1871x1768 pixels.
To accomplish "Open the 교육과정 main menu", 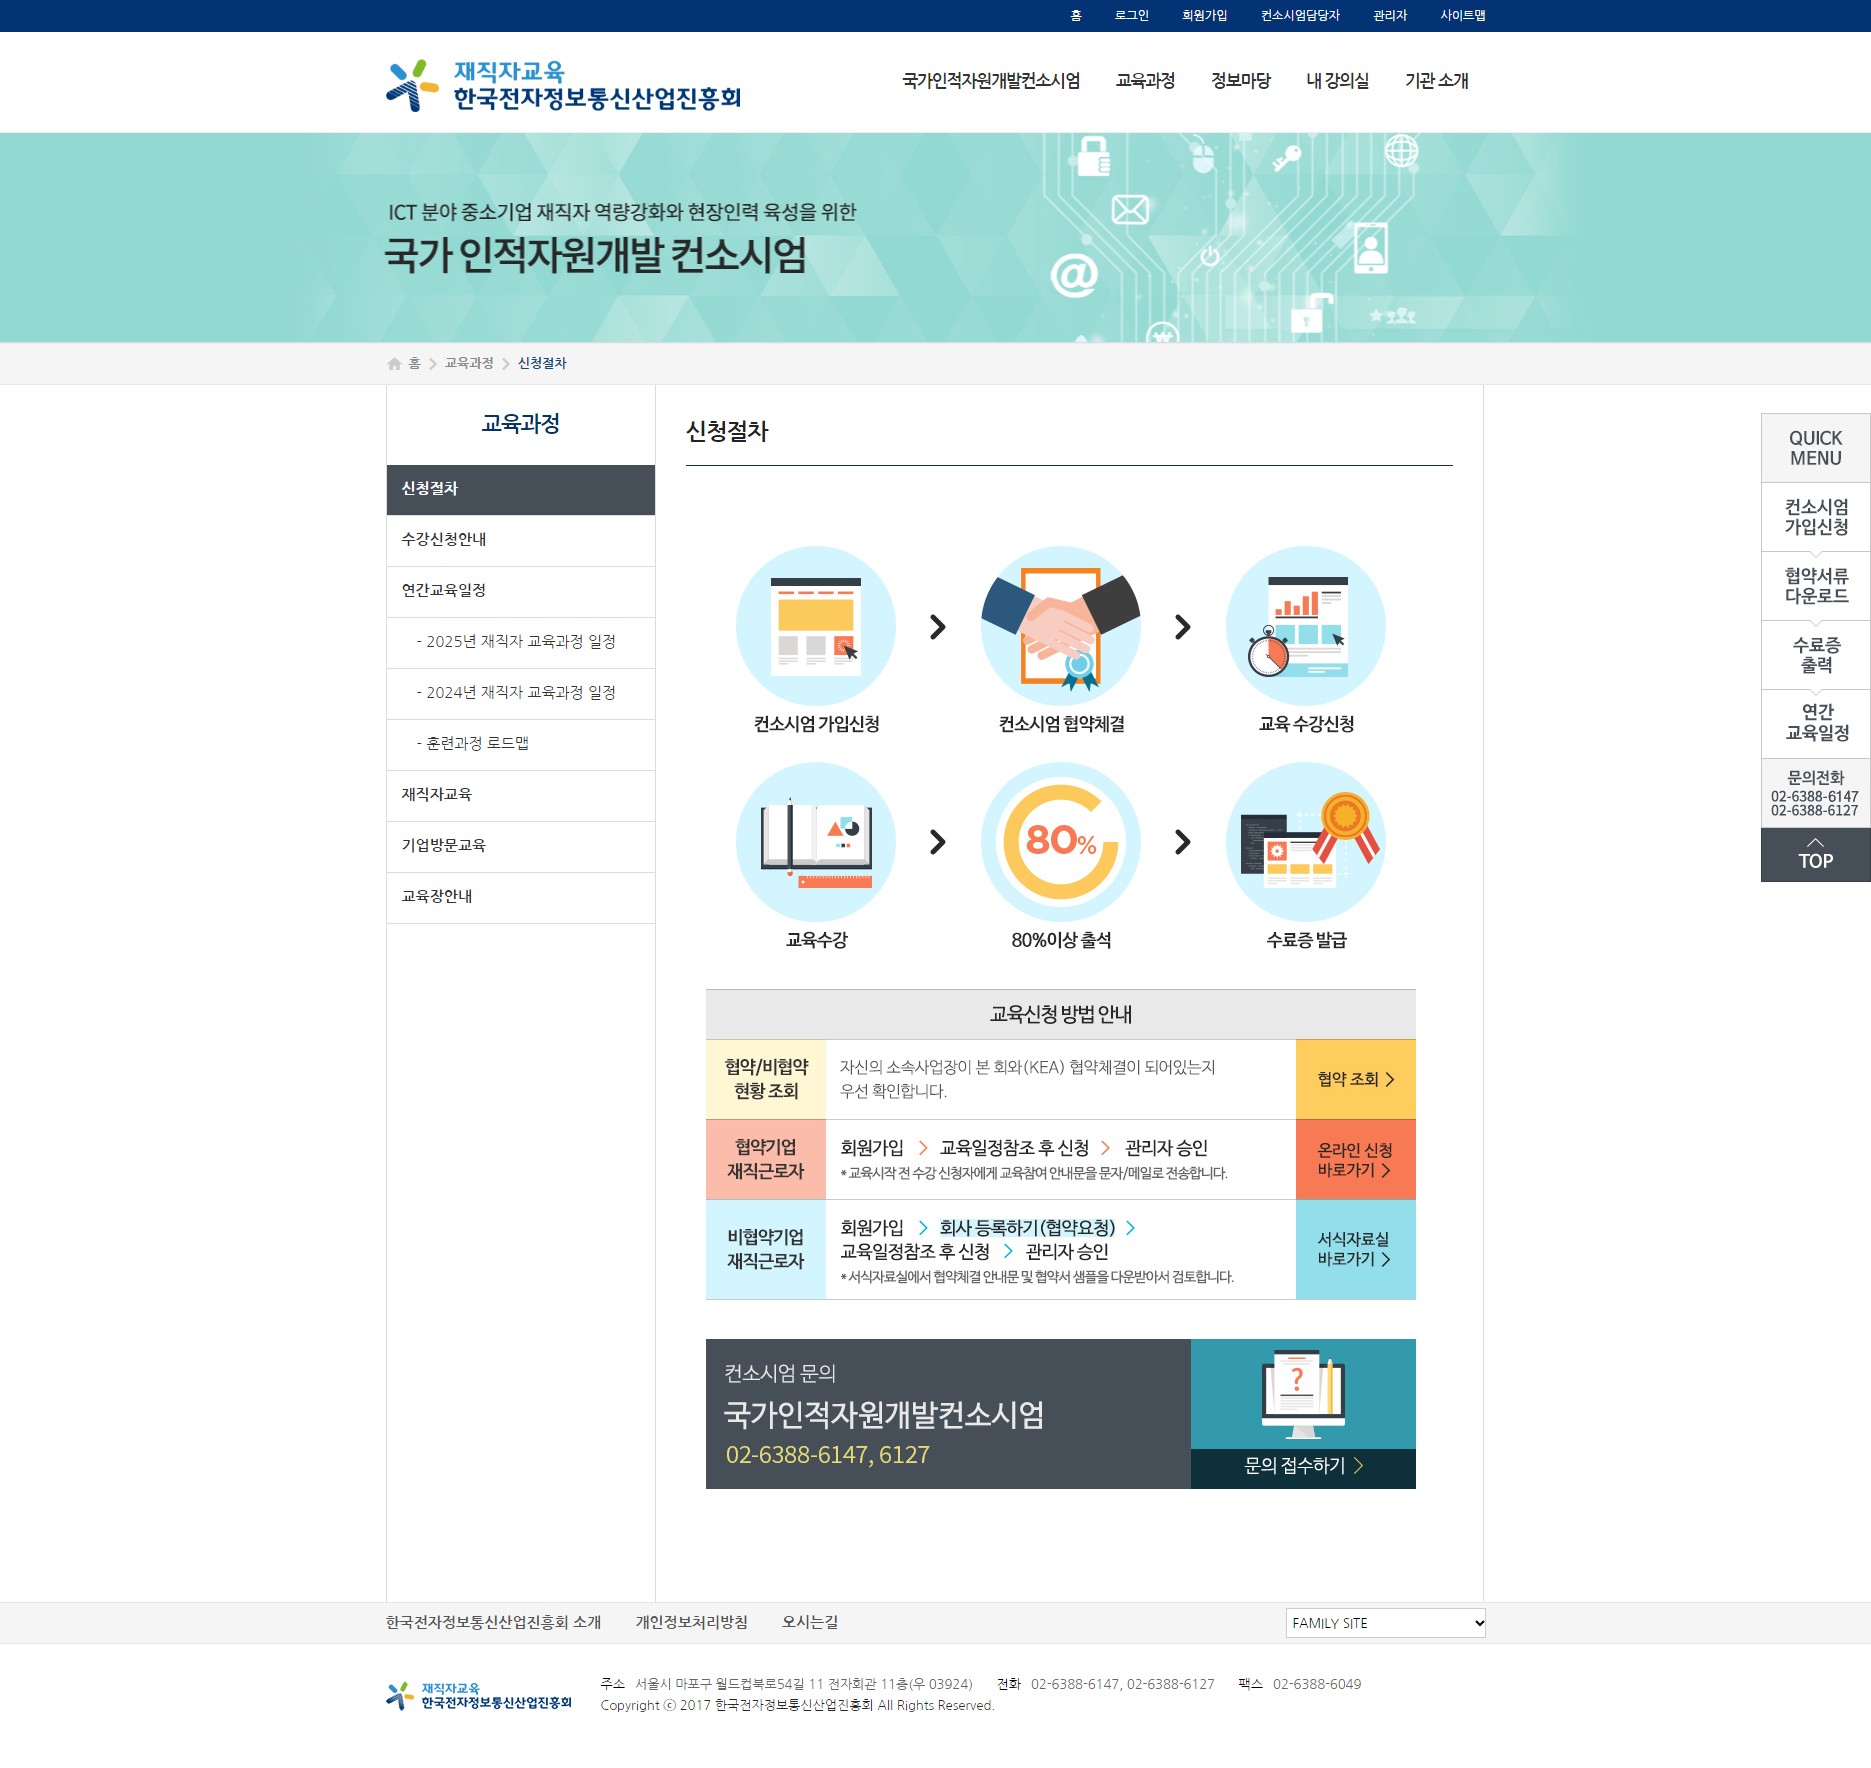I will [1145, 81].
